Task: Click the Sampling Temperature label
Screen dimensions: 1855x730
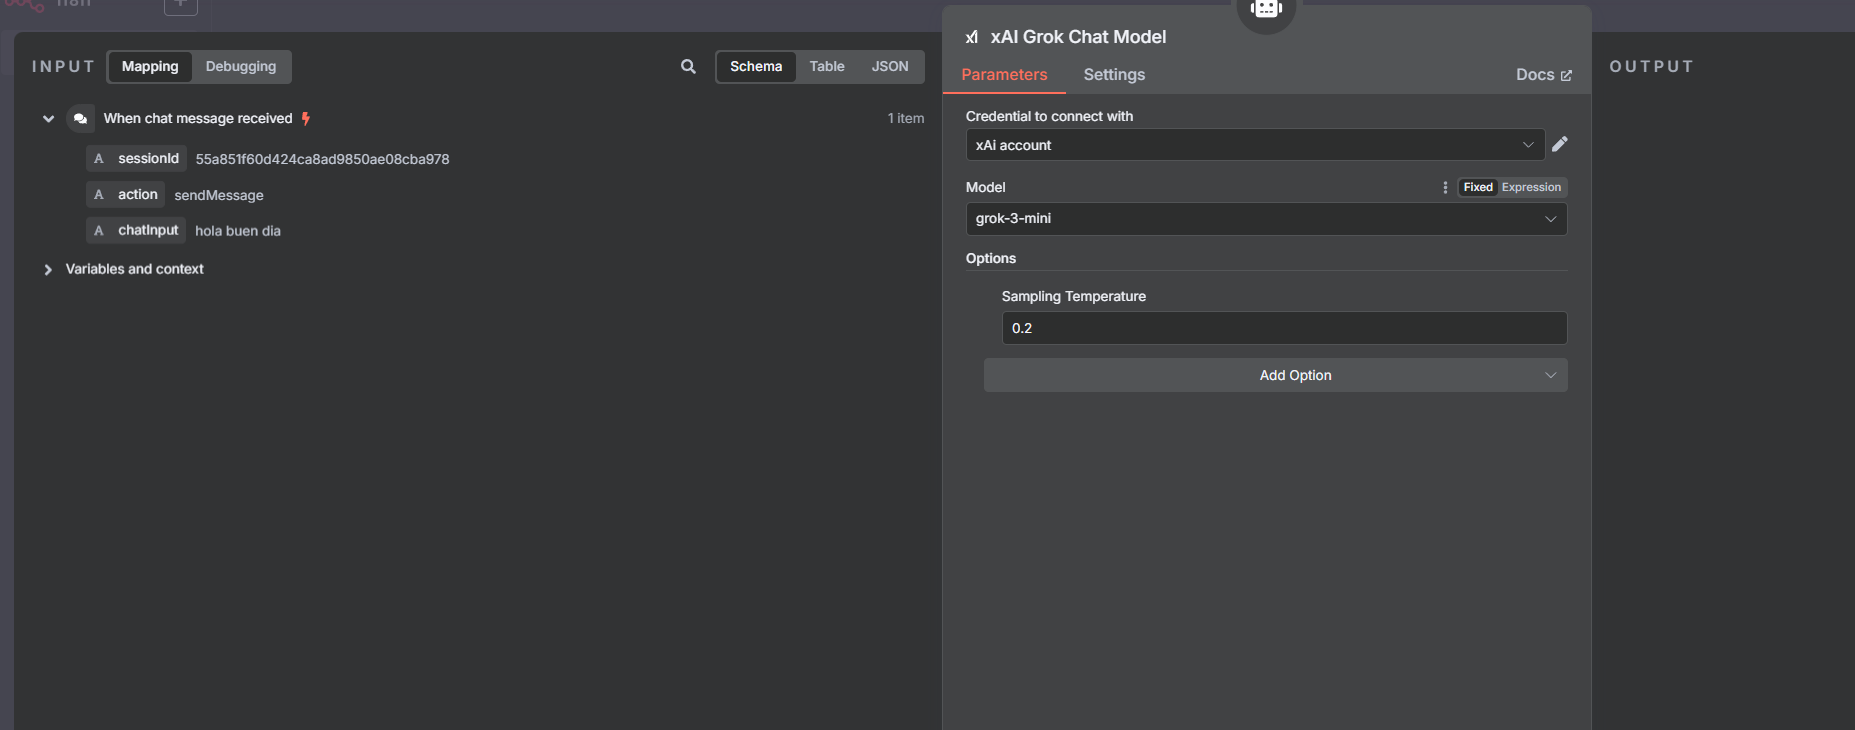Action: tap(1073, 296)
